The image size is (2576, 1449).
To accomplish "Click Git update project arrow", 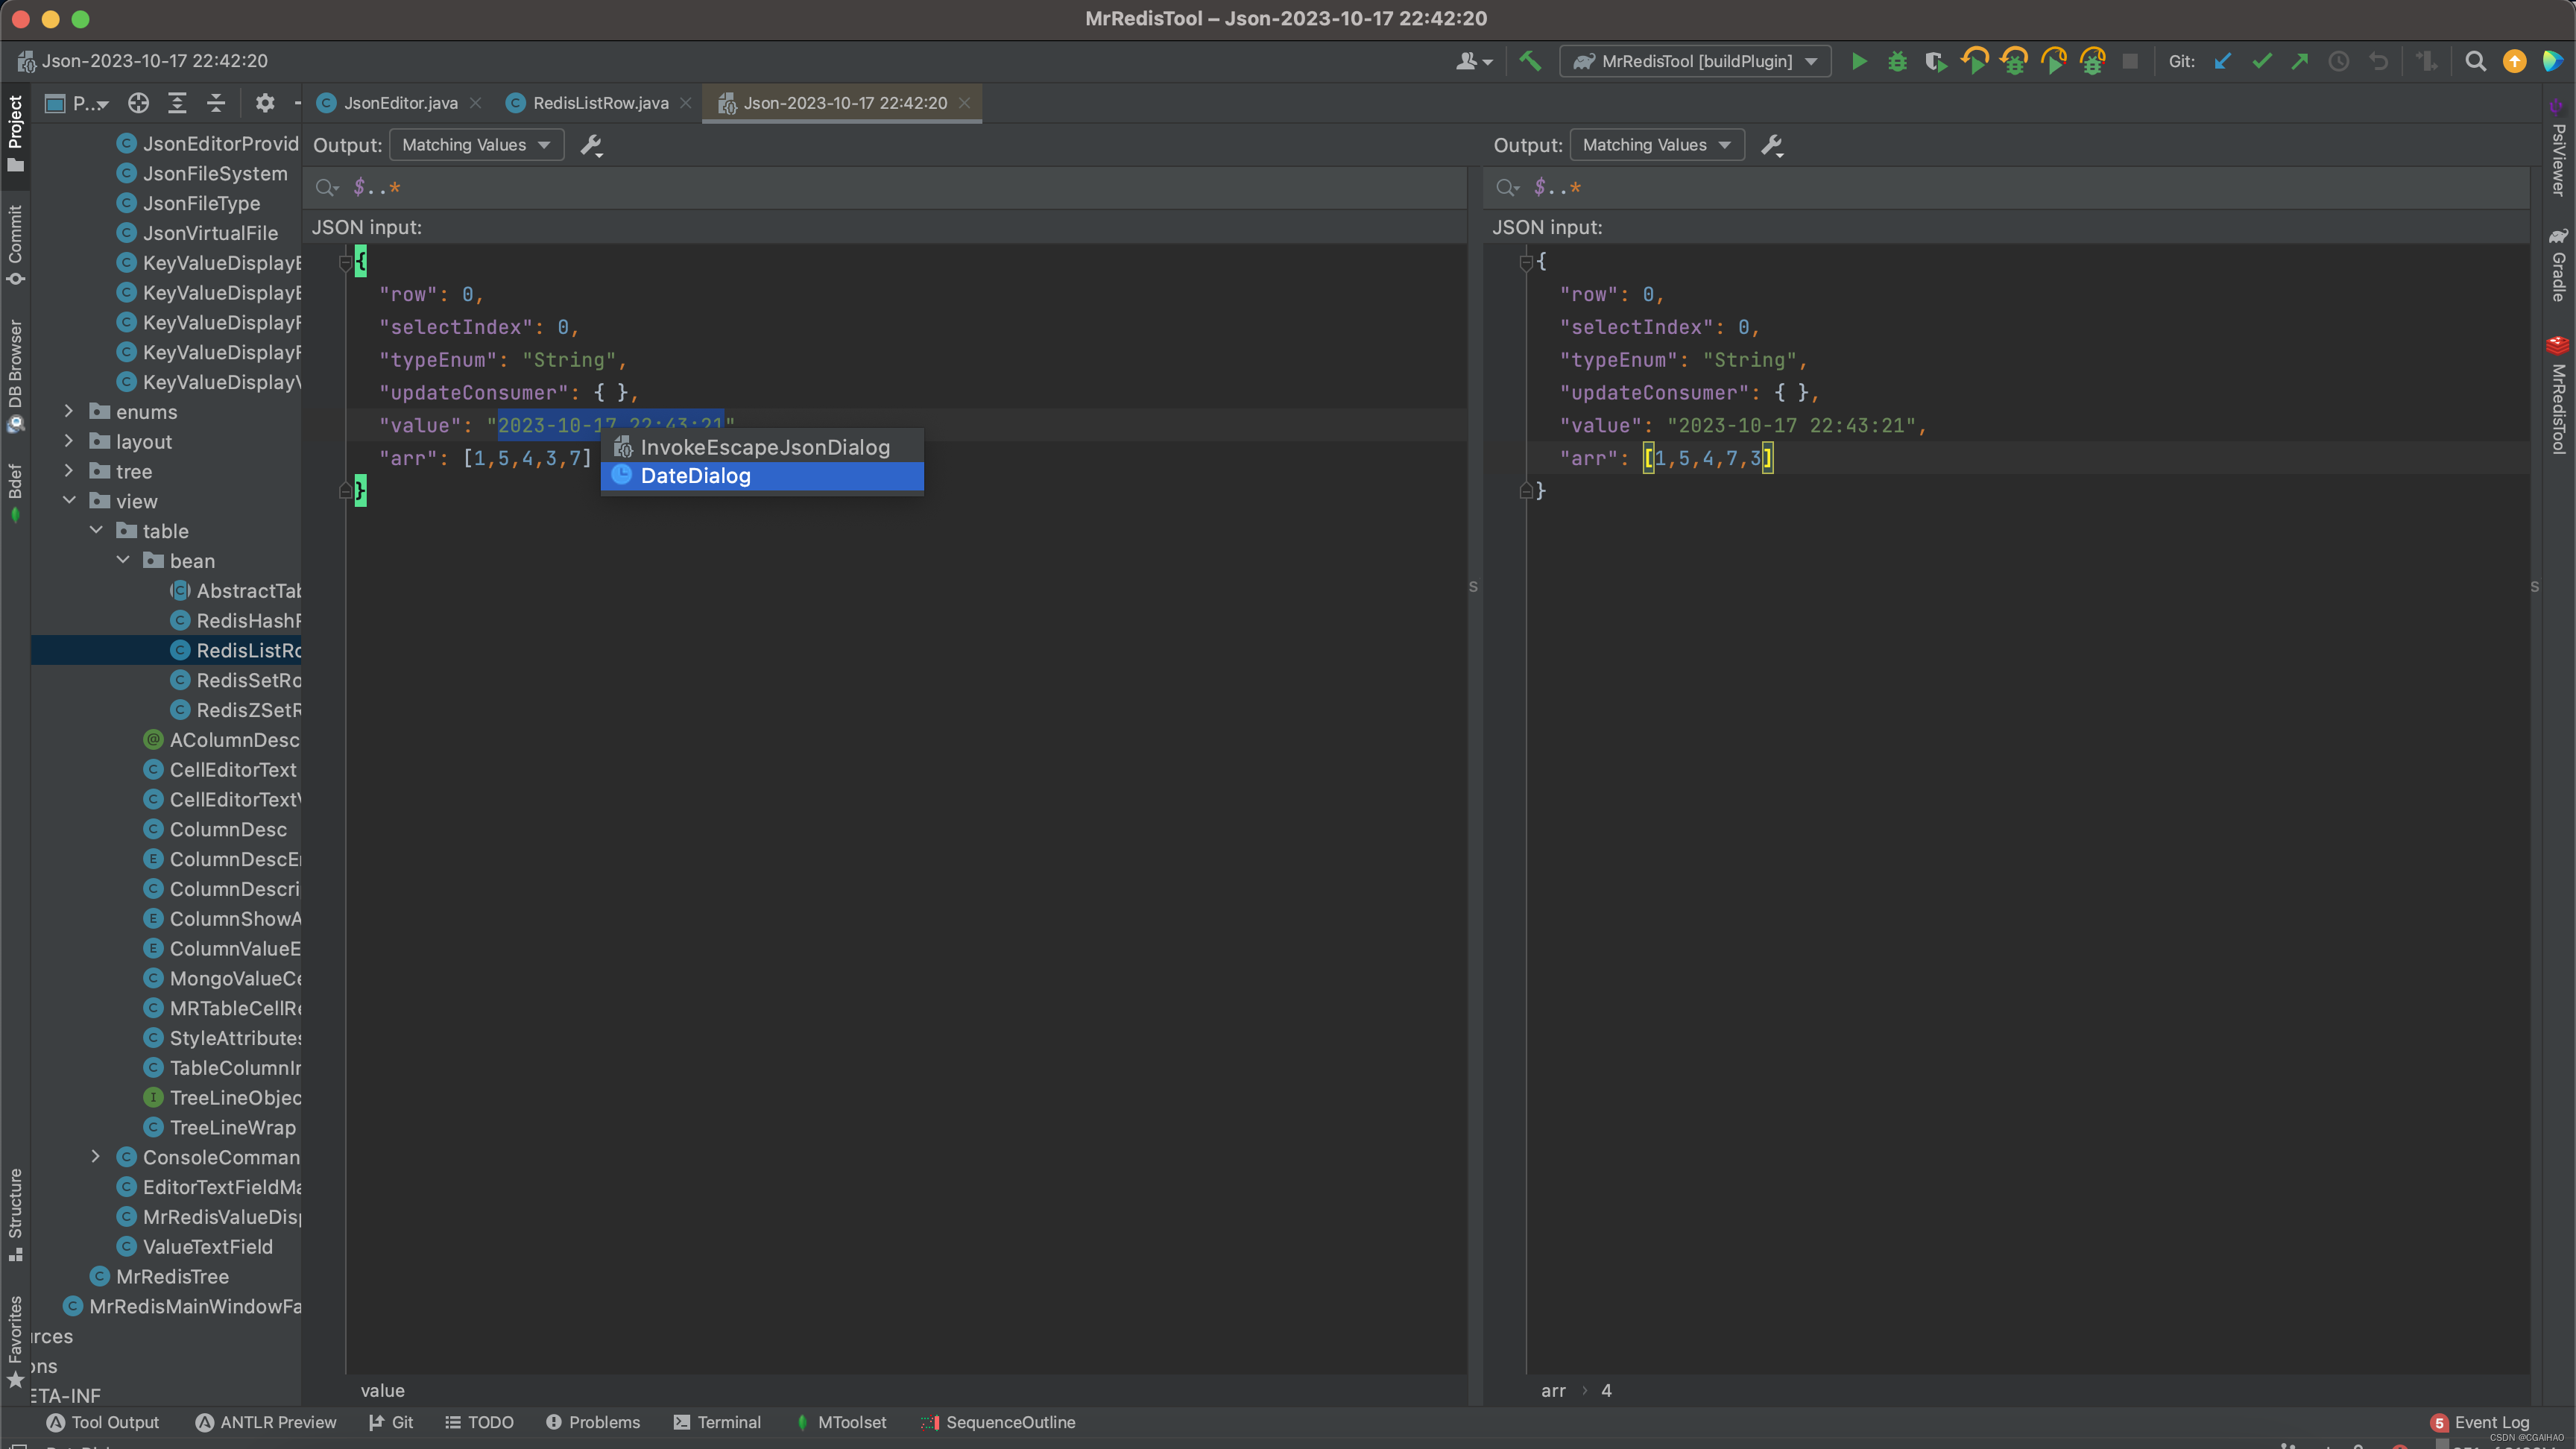I will [x=2222, y=61].
